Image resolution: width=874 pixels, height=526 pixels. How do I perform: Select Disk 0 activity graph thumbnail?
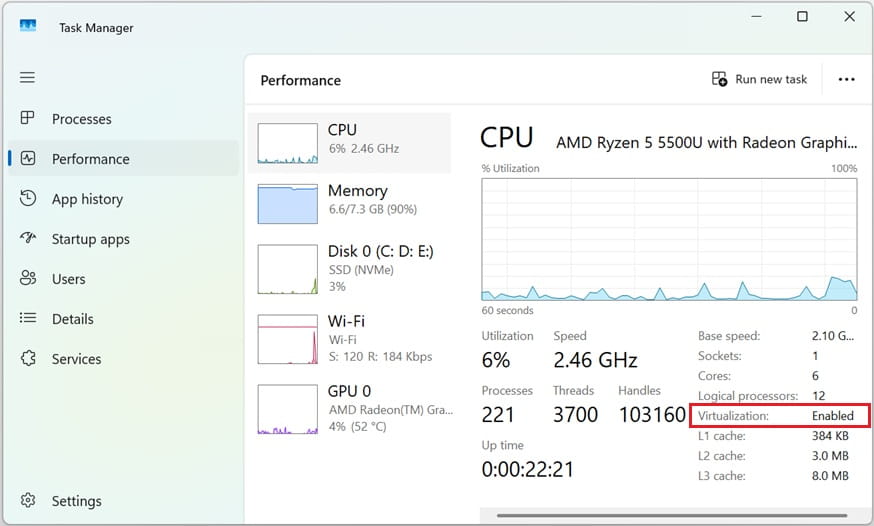coord(288,269)
